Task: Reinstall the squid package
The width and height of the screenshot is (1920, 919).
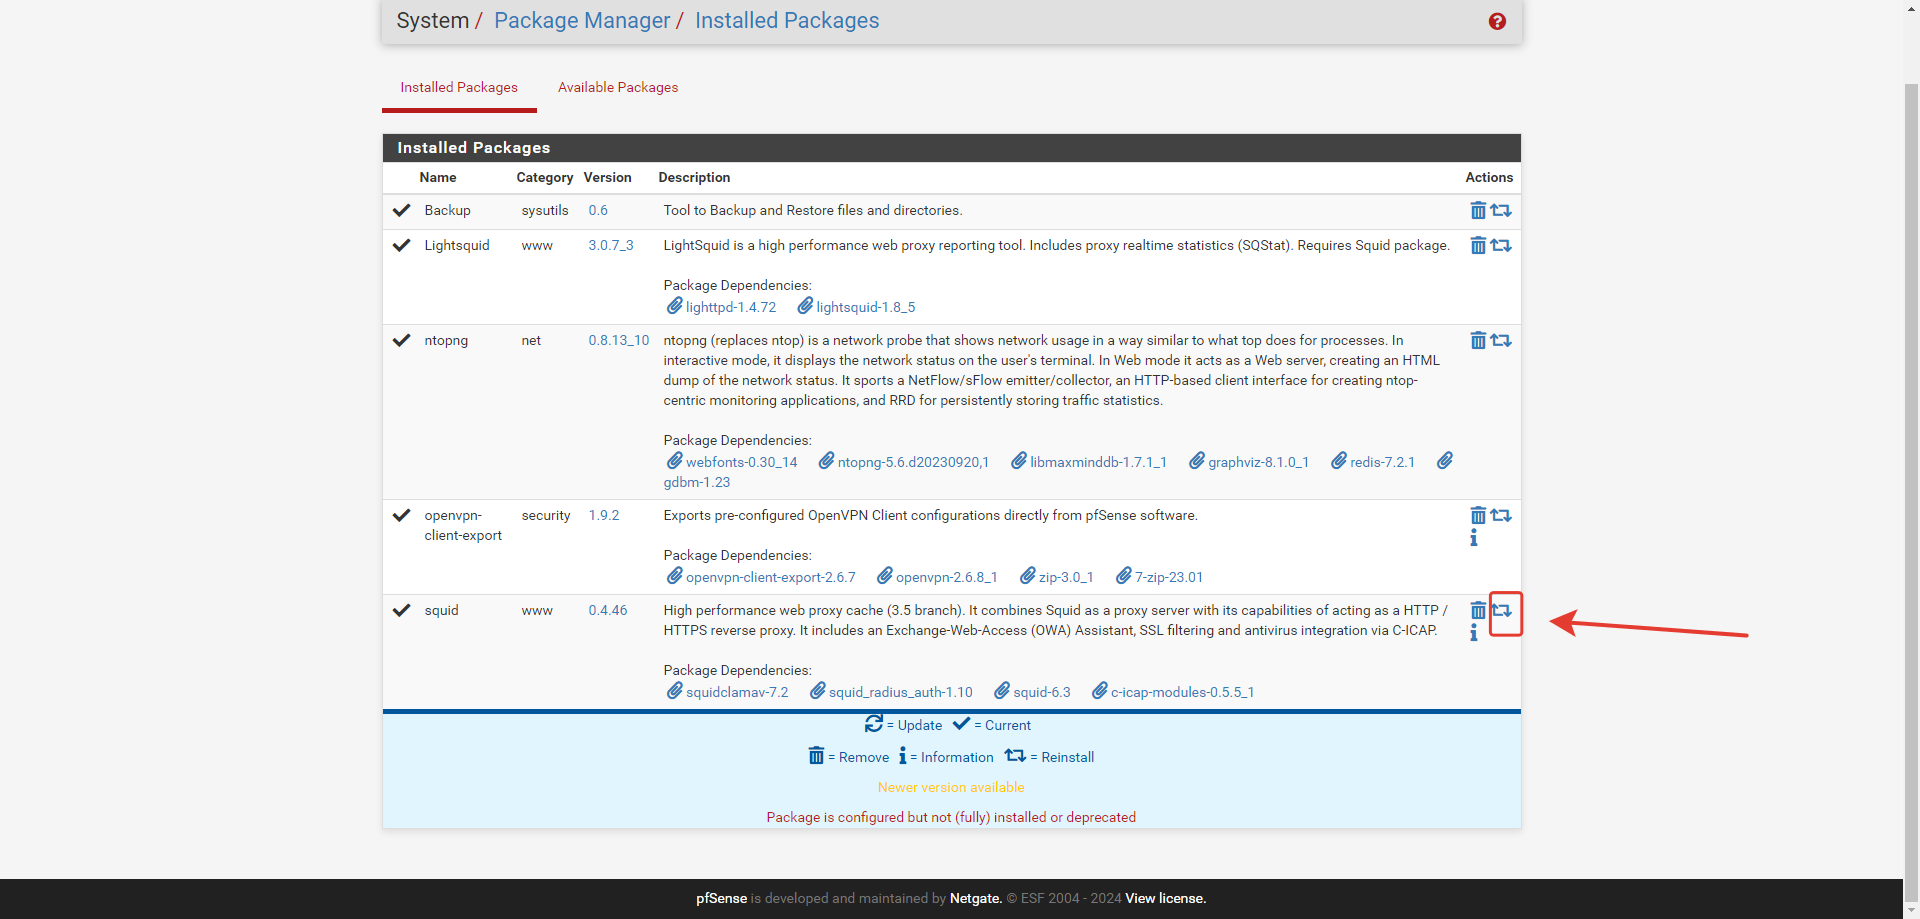Action: tap(1501, 610)
